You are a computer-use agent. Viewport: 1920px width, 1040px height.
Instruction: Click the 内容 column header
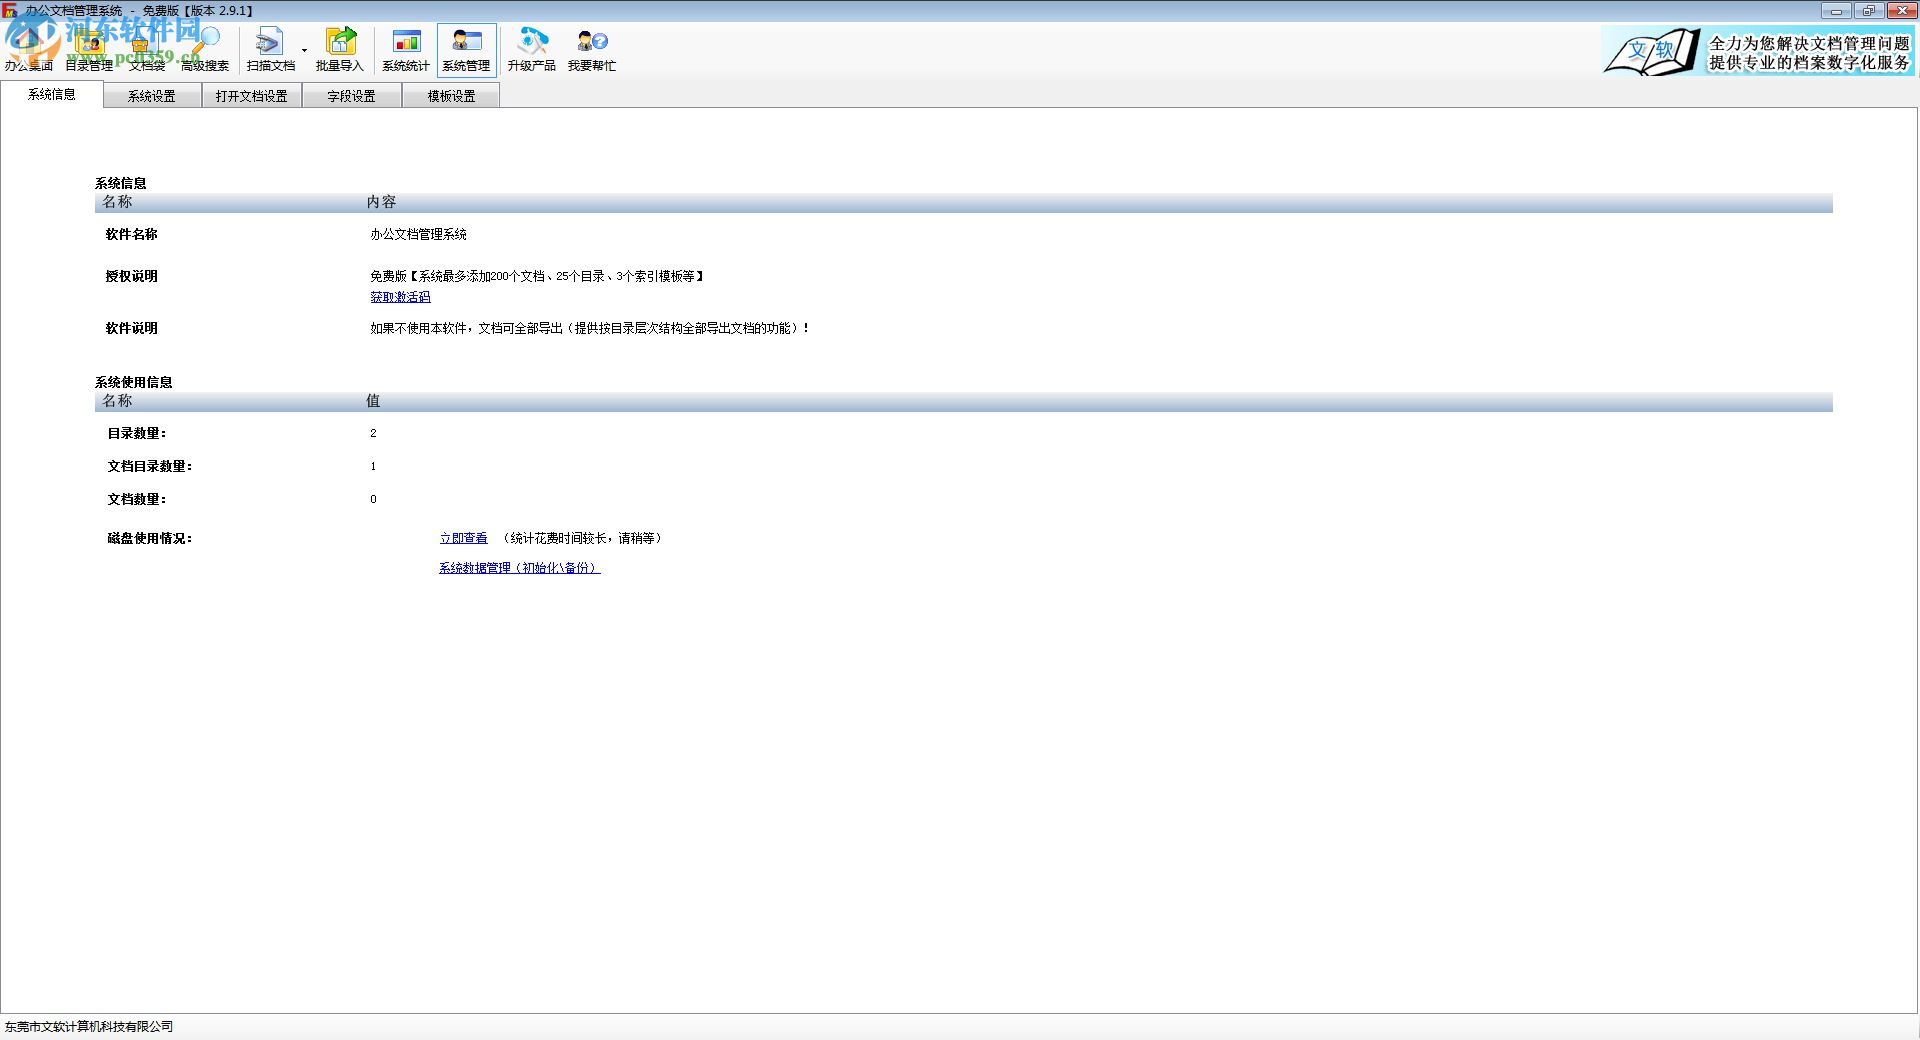[381, 202]
